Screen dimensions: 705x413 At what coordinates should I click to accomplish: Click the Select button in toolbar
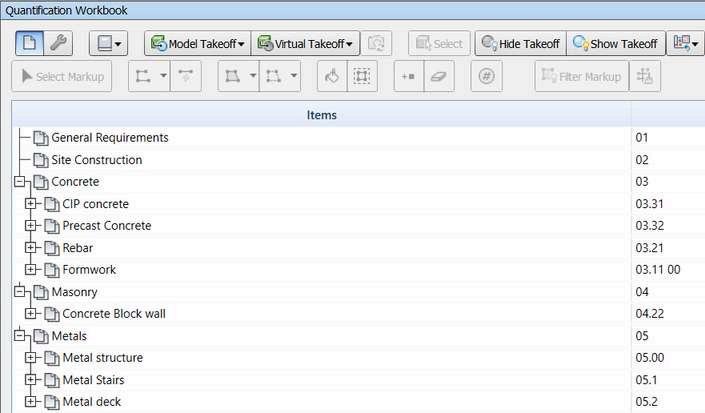(439, 44)
